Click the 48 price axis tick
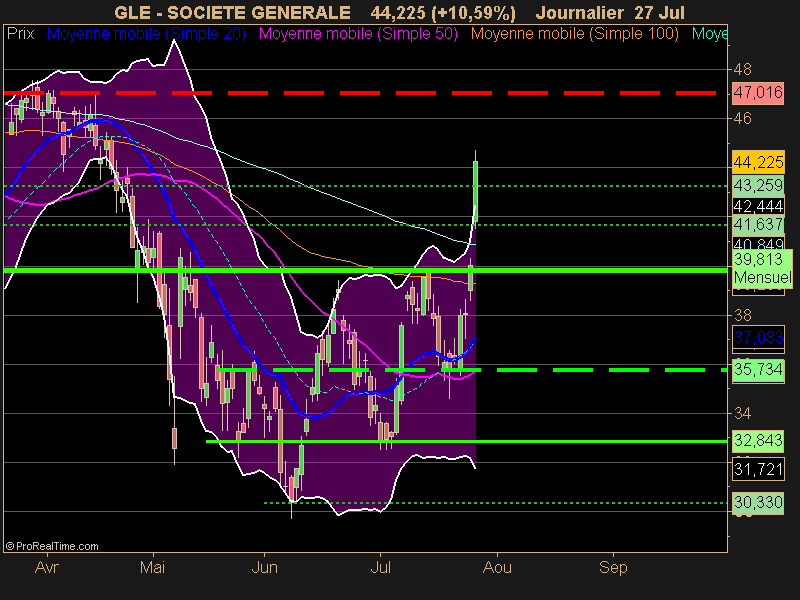The height and width of the screenshot is (600, 800). tap(742, 69)
